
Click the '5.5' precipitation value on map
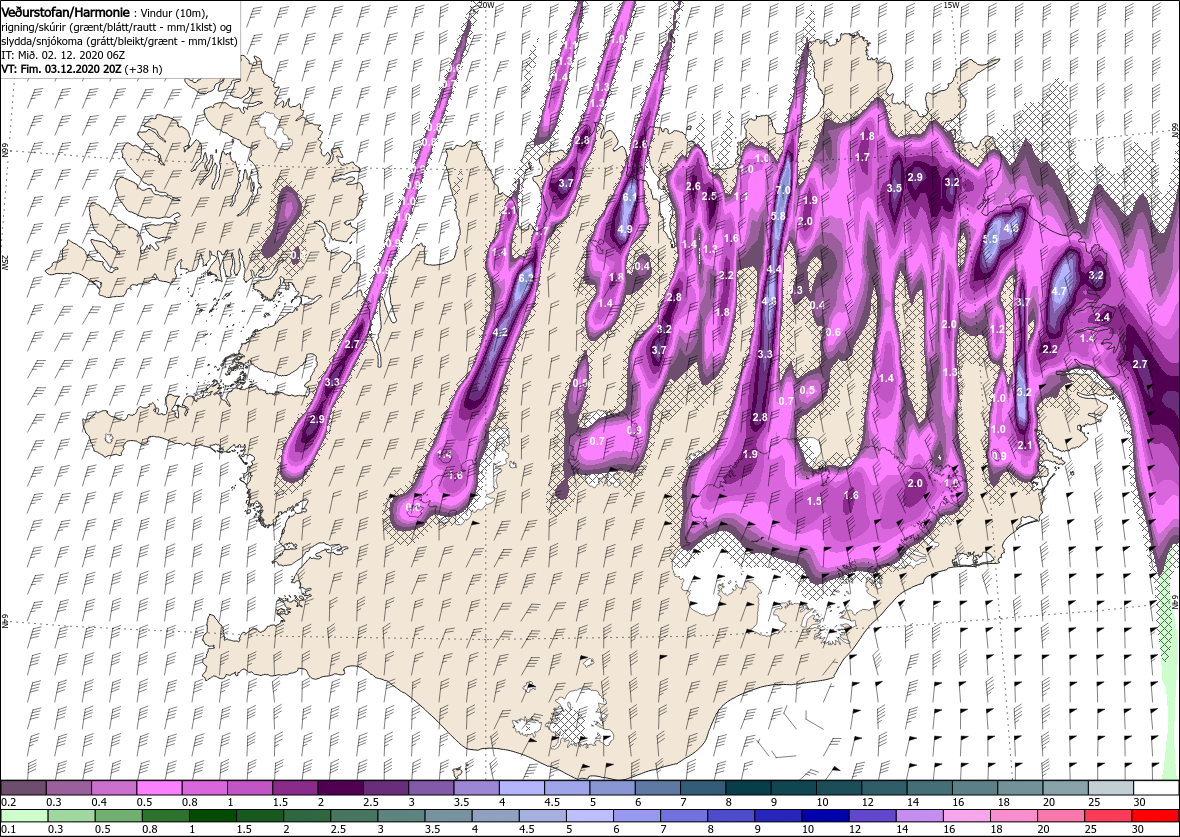(x=990, y=239)
